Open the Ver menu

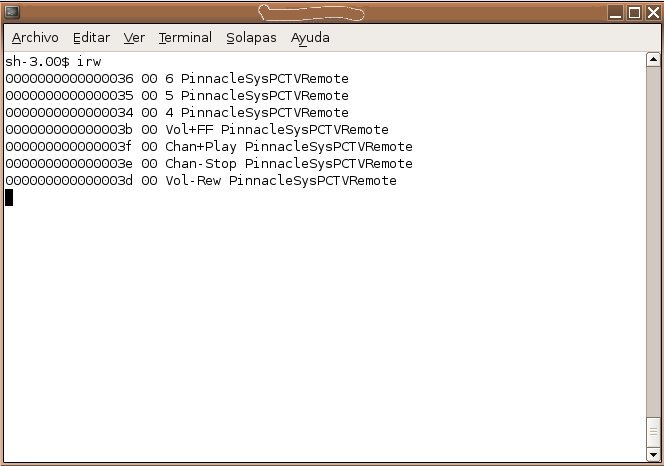[134, 38]
